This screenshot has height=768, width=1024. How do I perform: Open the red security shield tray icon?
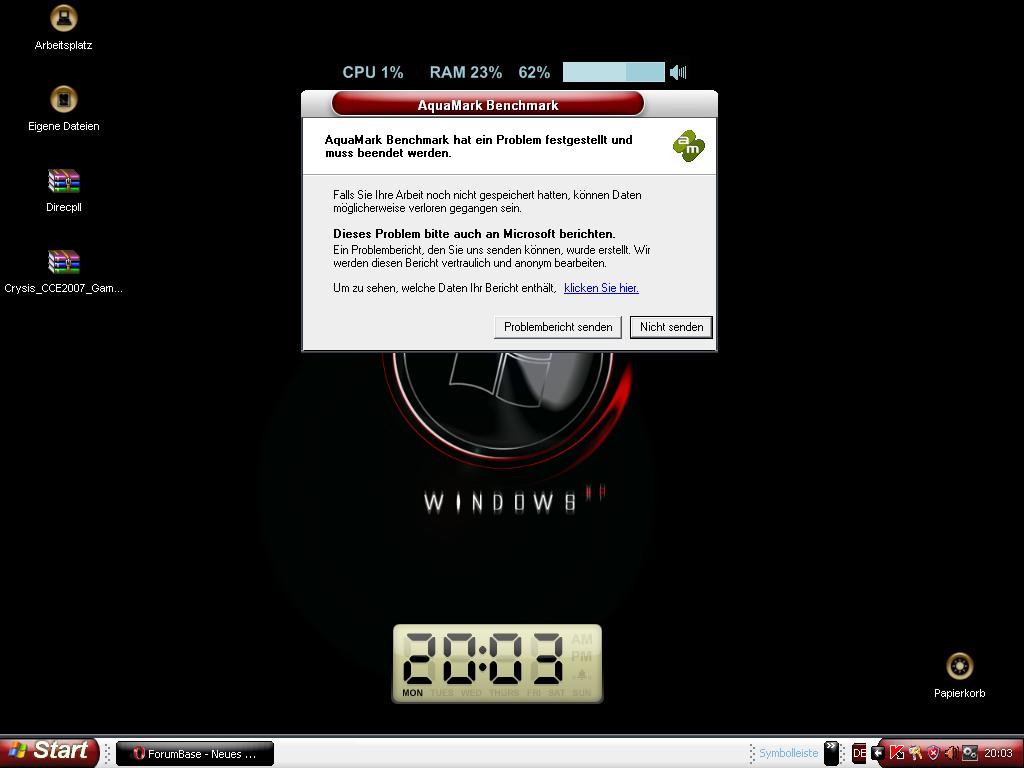coord(933,753)
